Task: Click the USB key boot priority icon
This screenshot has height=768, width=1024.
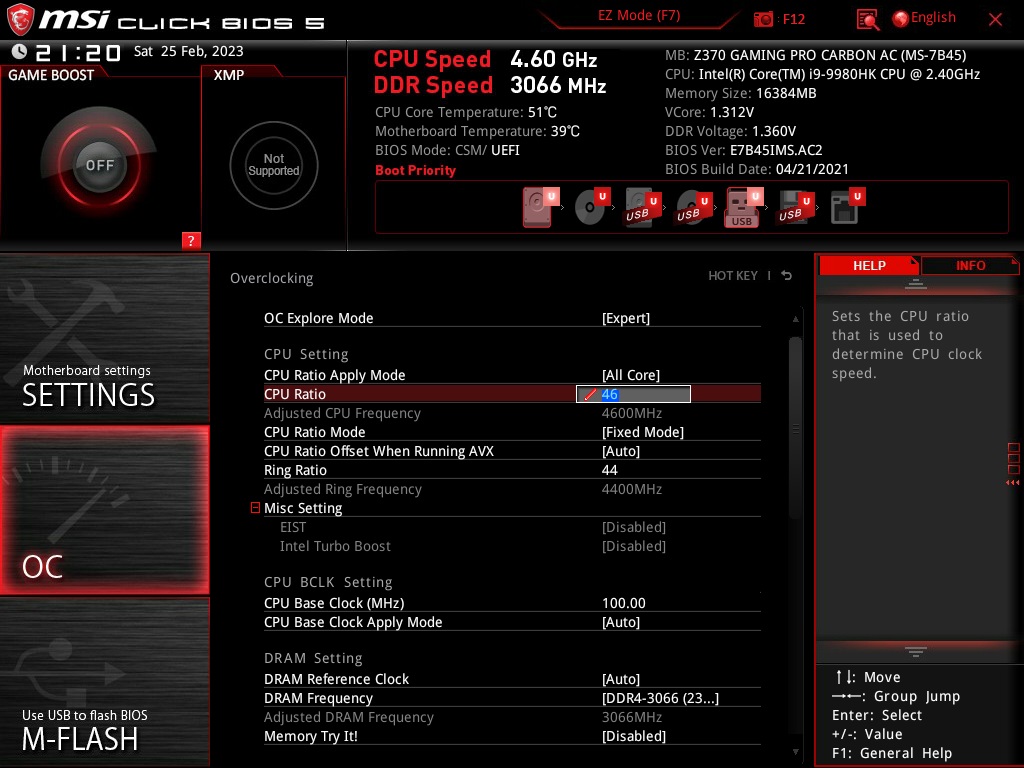Action: tap(744, 208)
